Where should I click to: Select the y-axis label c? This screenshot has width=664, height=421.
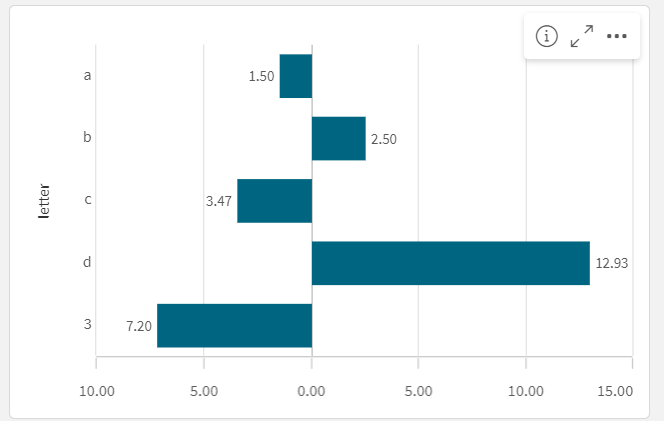pos(88,200)
